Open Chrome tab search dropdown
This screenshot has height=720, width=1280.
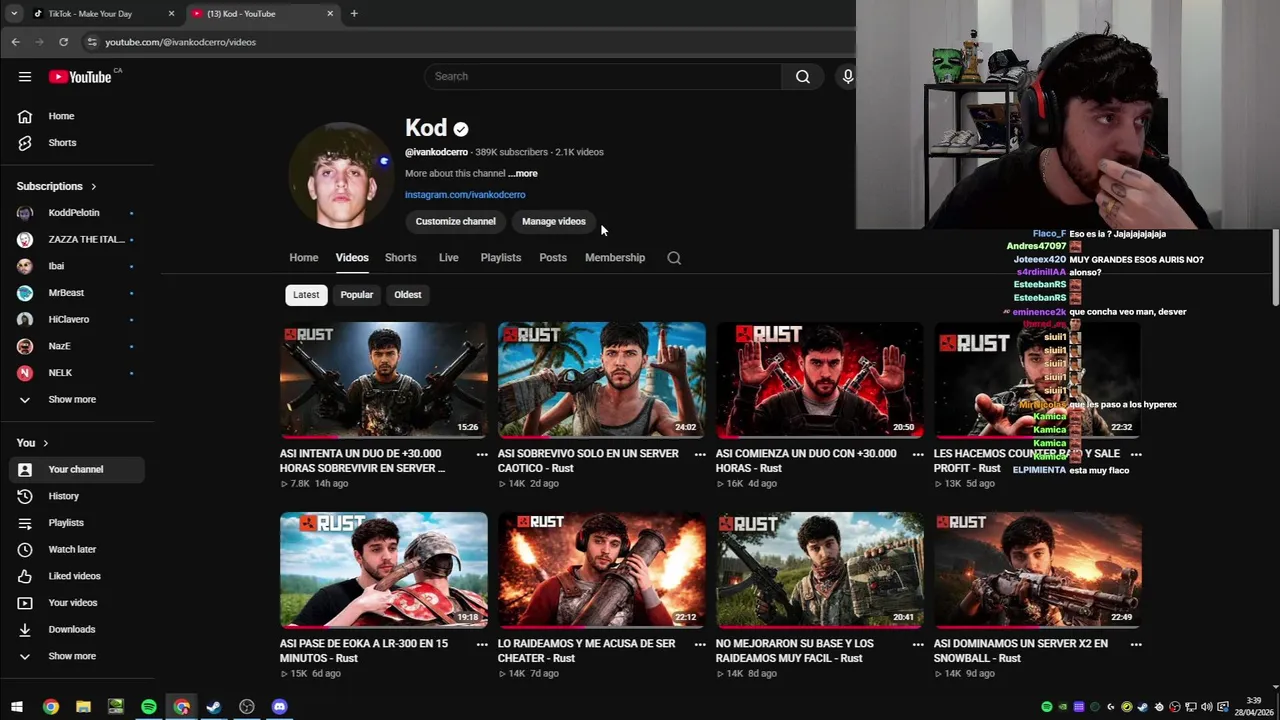14,14
